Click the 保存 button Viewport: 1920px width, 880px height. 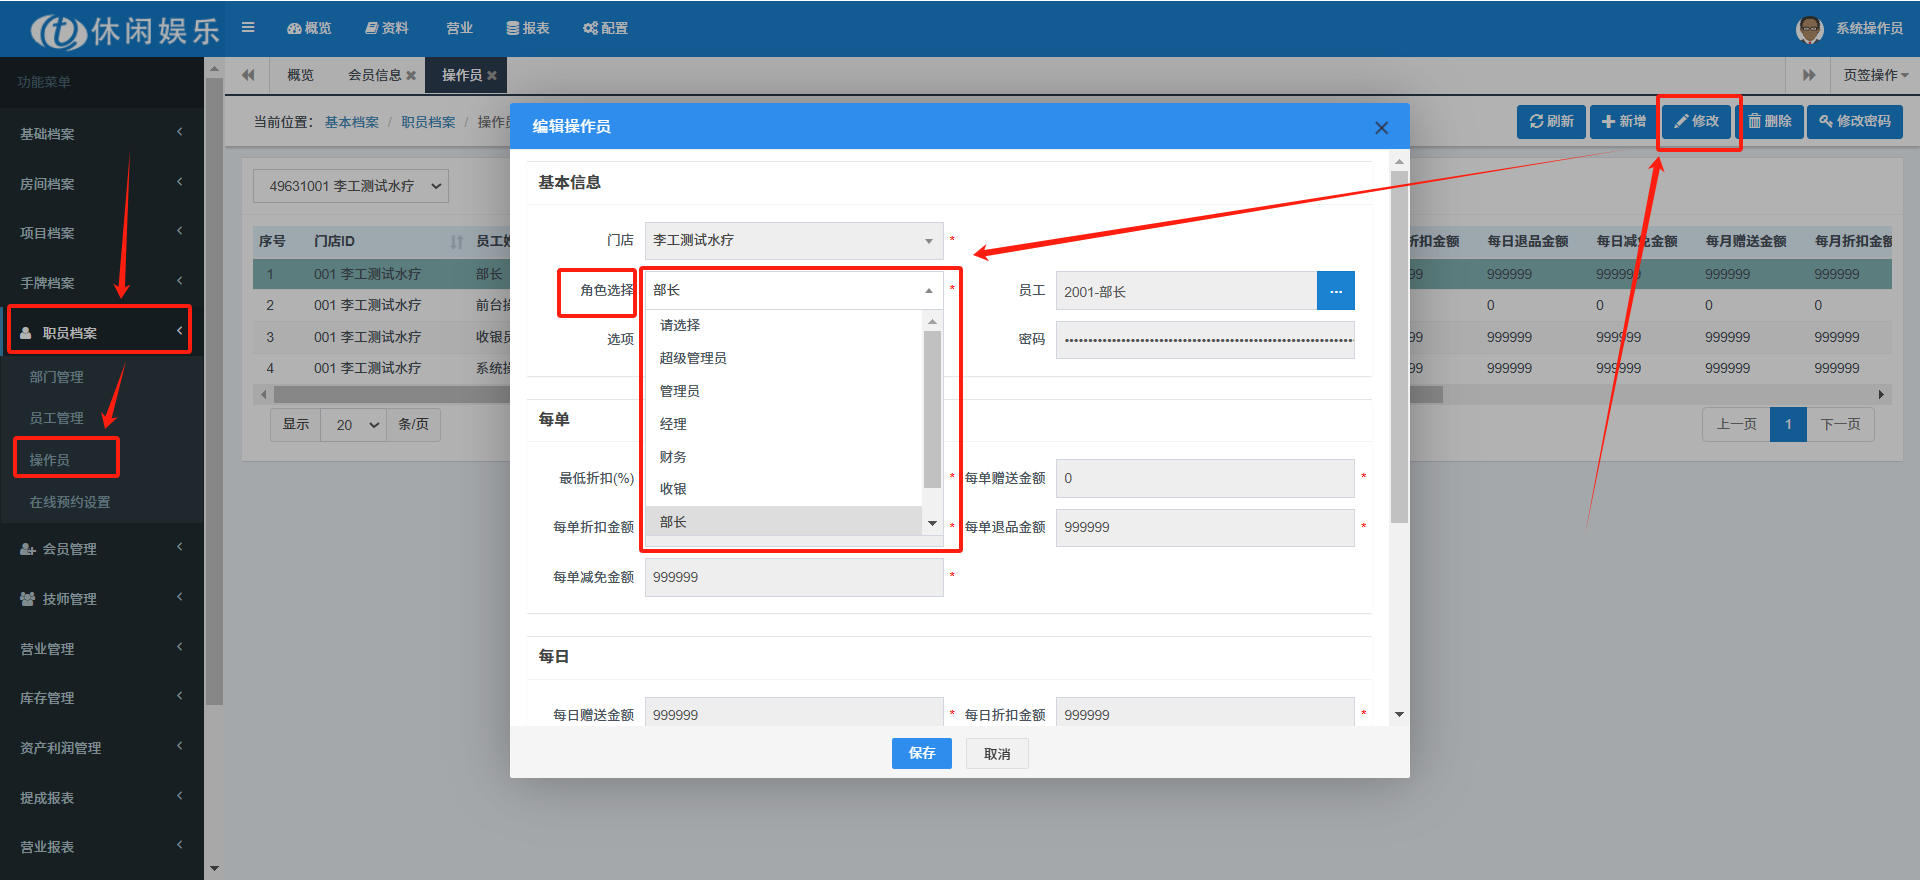click(x=921, y=753)
